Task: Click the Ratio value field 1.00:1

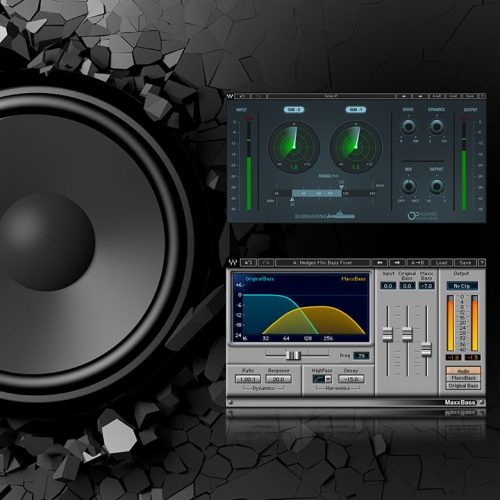Action: click(x=248, y=379)
